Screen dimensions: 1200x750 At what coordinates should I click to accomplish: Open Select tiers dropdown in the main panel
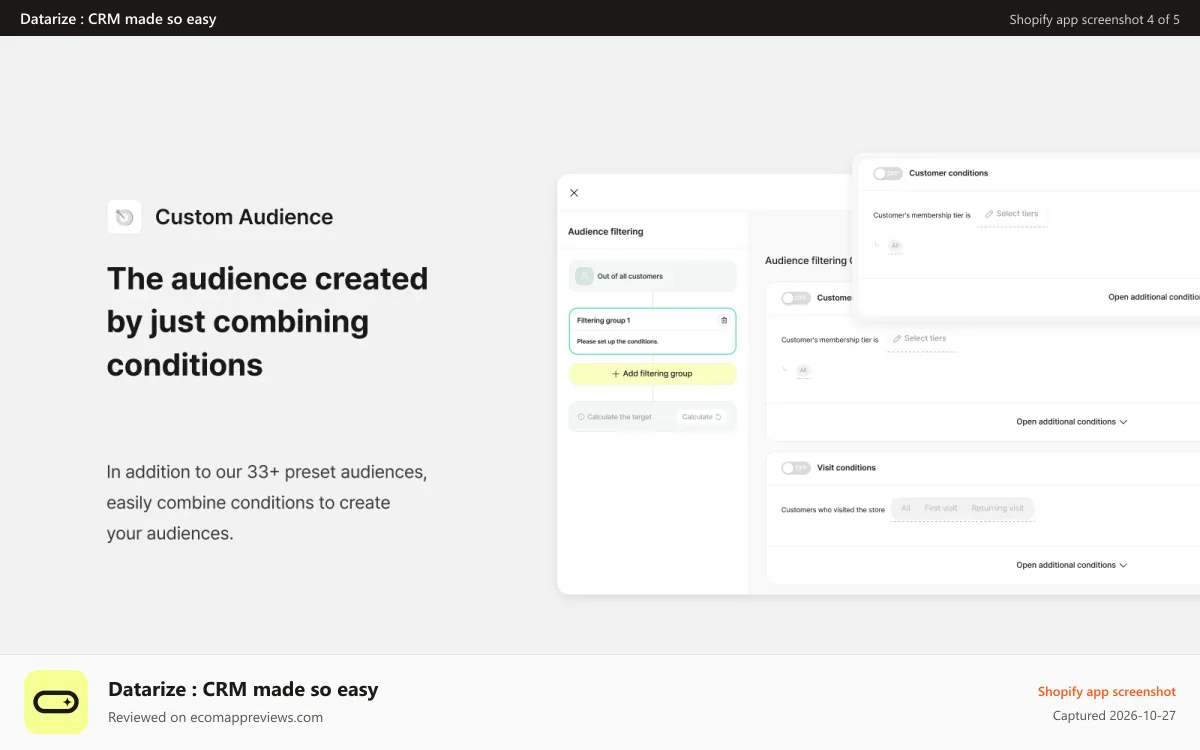(920, 339)
